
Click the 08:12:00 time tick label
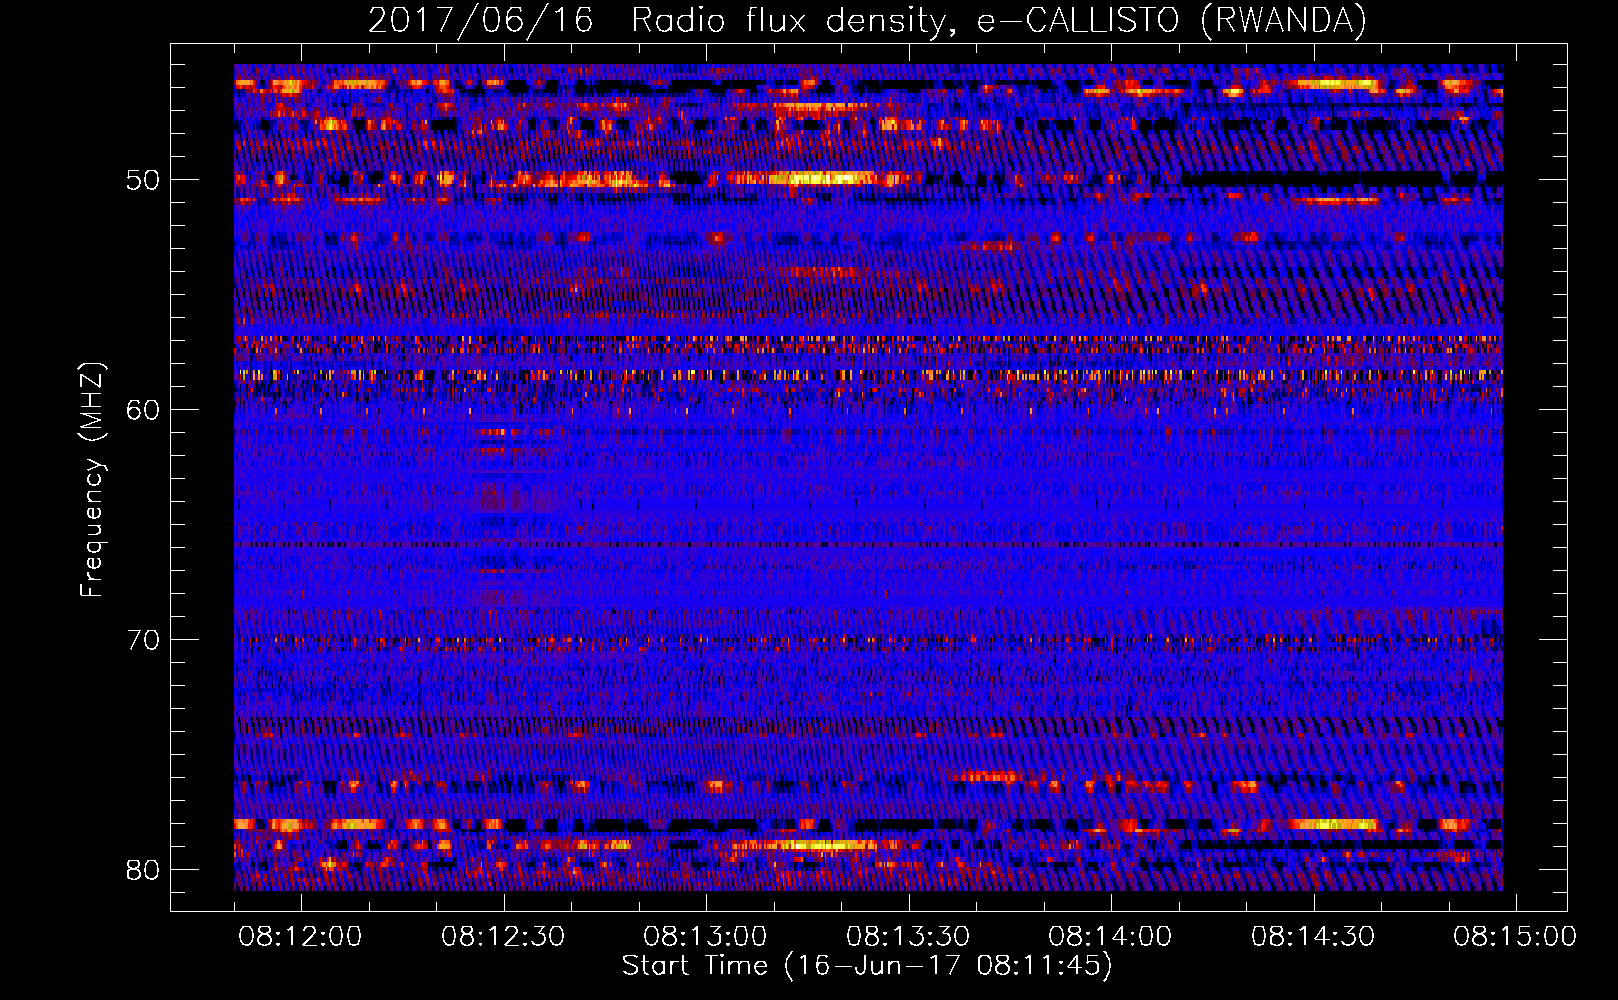(x=301, y=937)
